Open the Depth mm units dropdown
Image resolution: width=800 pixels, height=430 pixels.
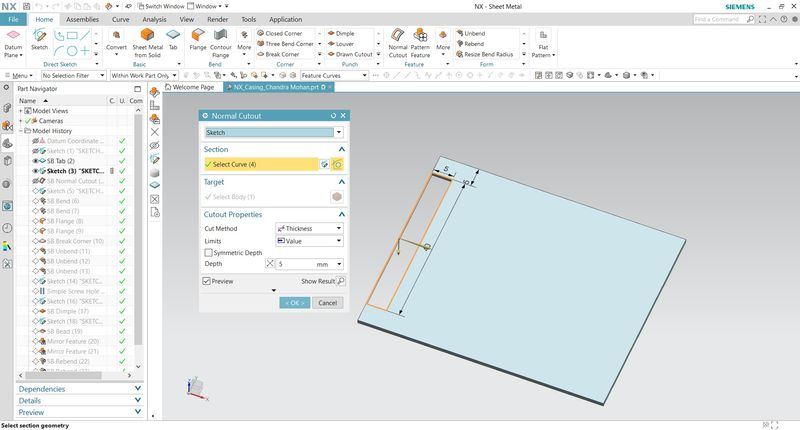click(339, 264)
